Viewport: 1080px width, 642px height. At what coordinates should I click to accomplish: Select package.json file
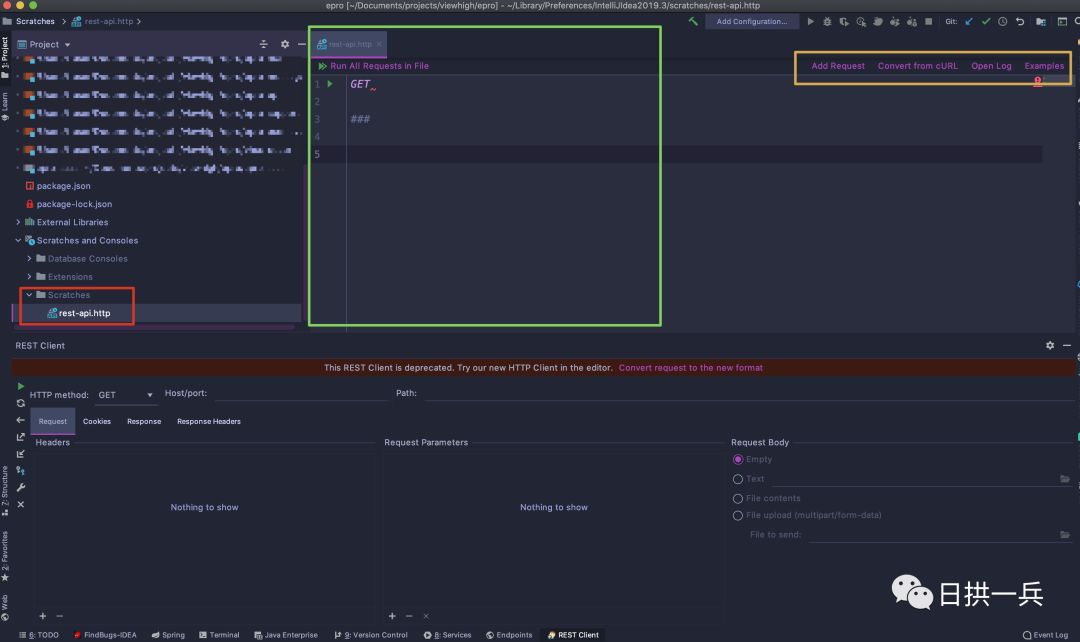click(63, 186)
